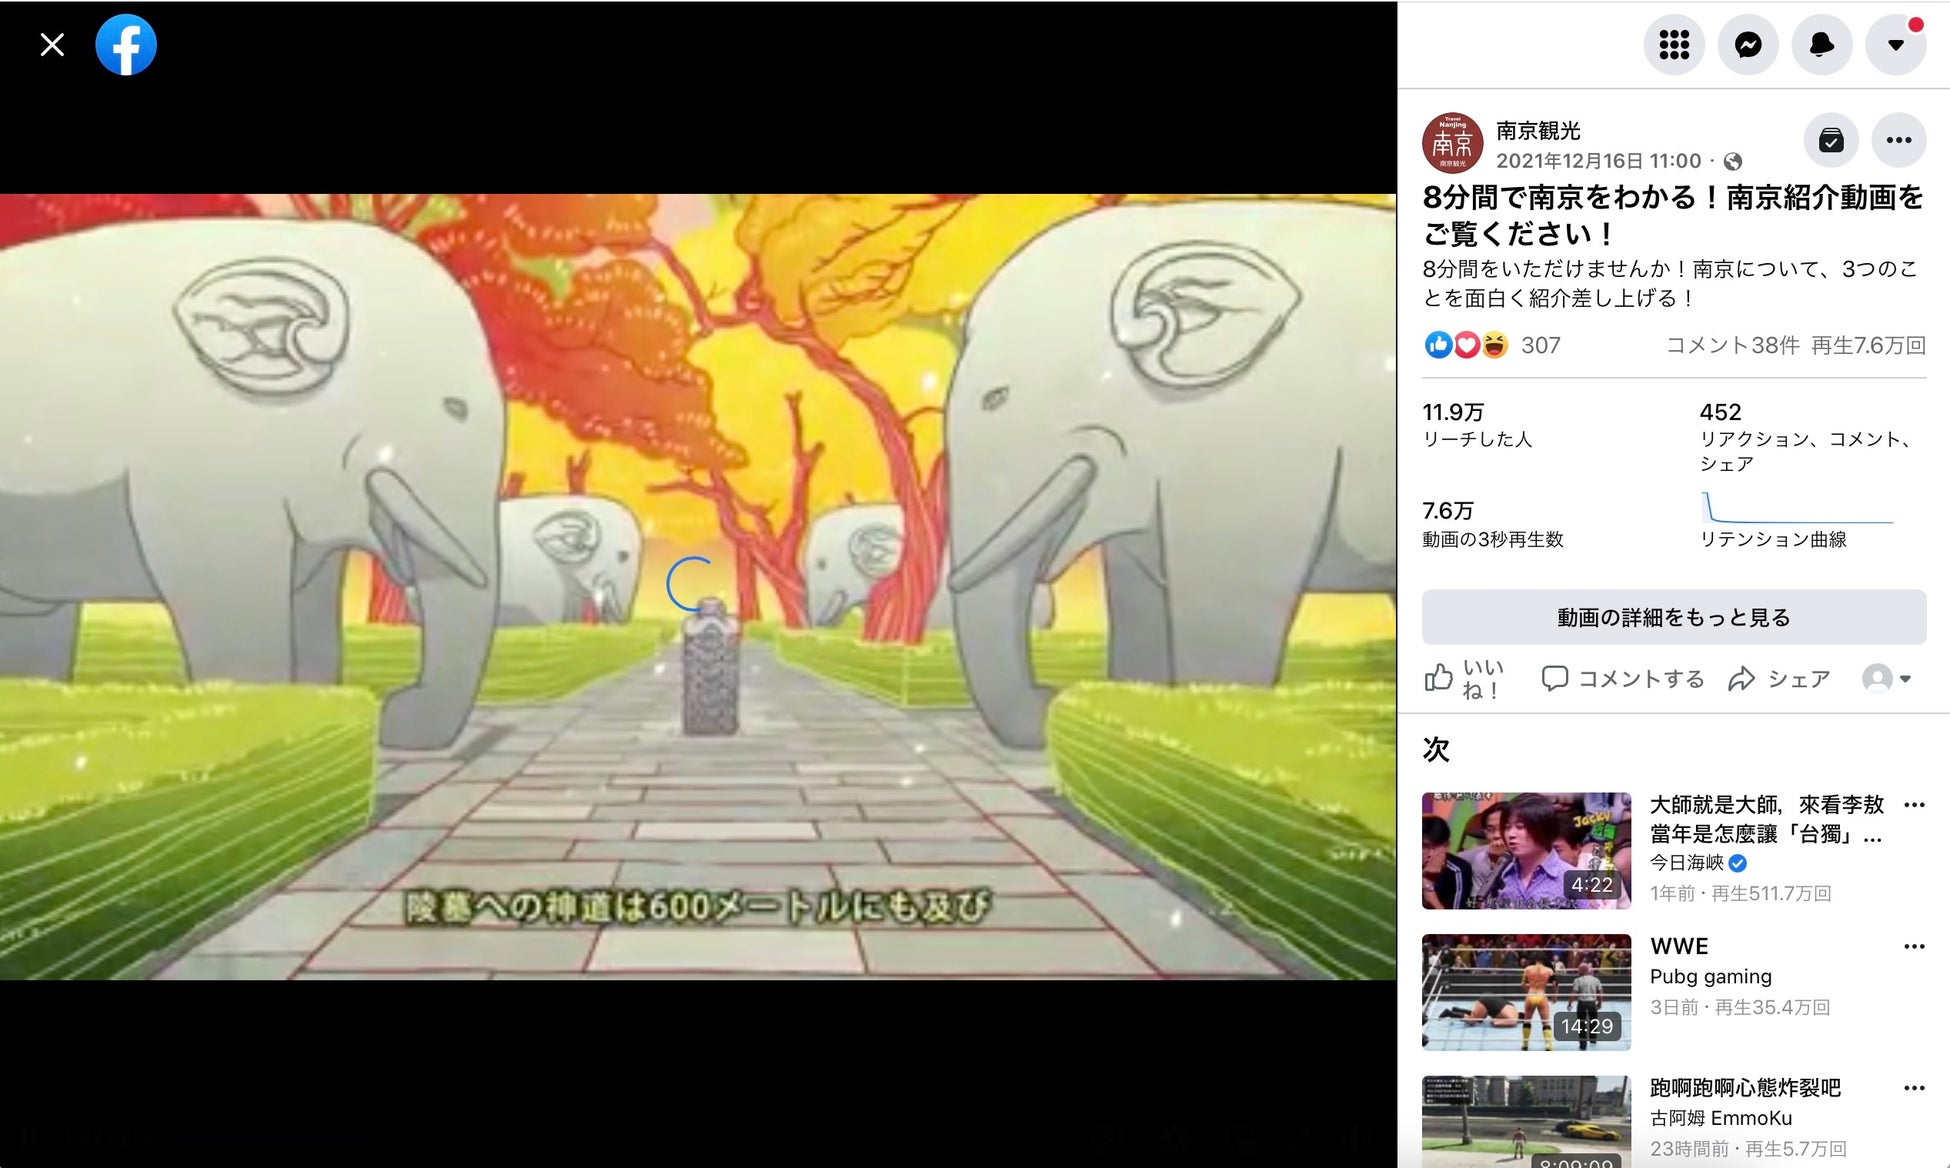Open the 南京観光 page name link
This screenshot has height=1168, width=1950.
[x=1538, y=131]
